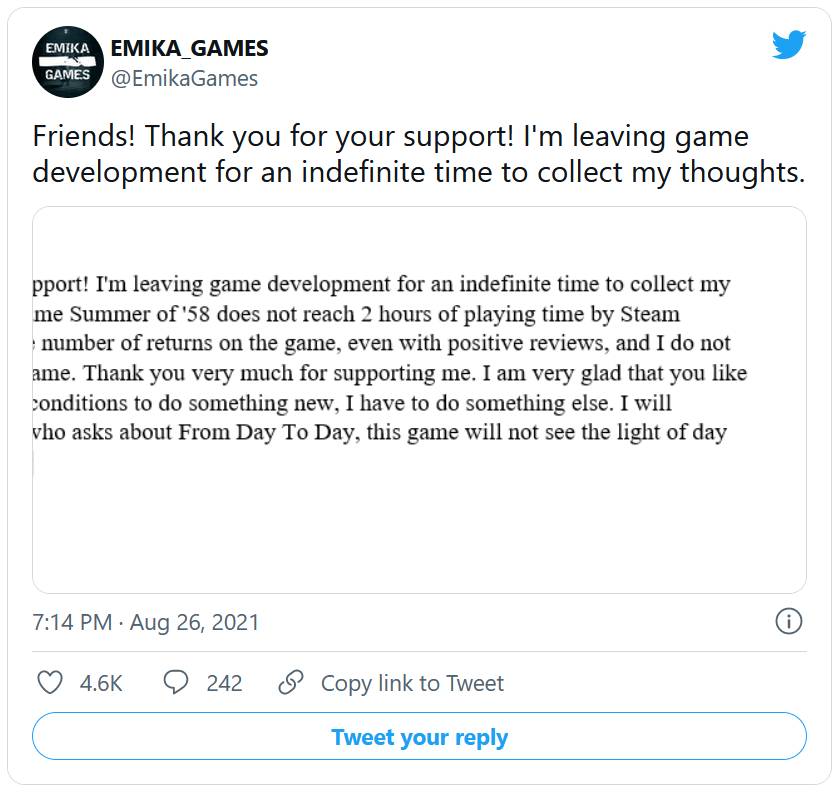Click the "From Day To Day" line in image

[x=380, y=434]
